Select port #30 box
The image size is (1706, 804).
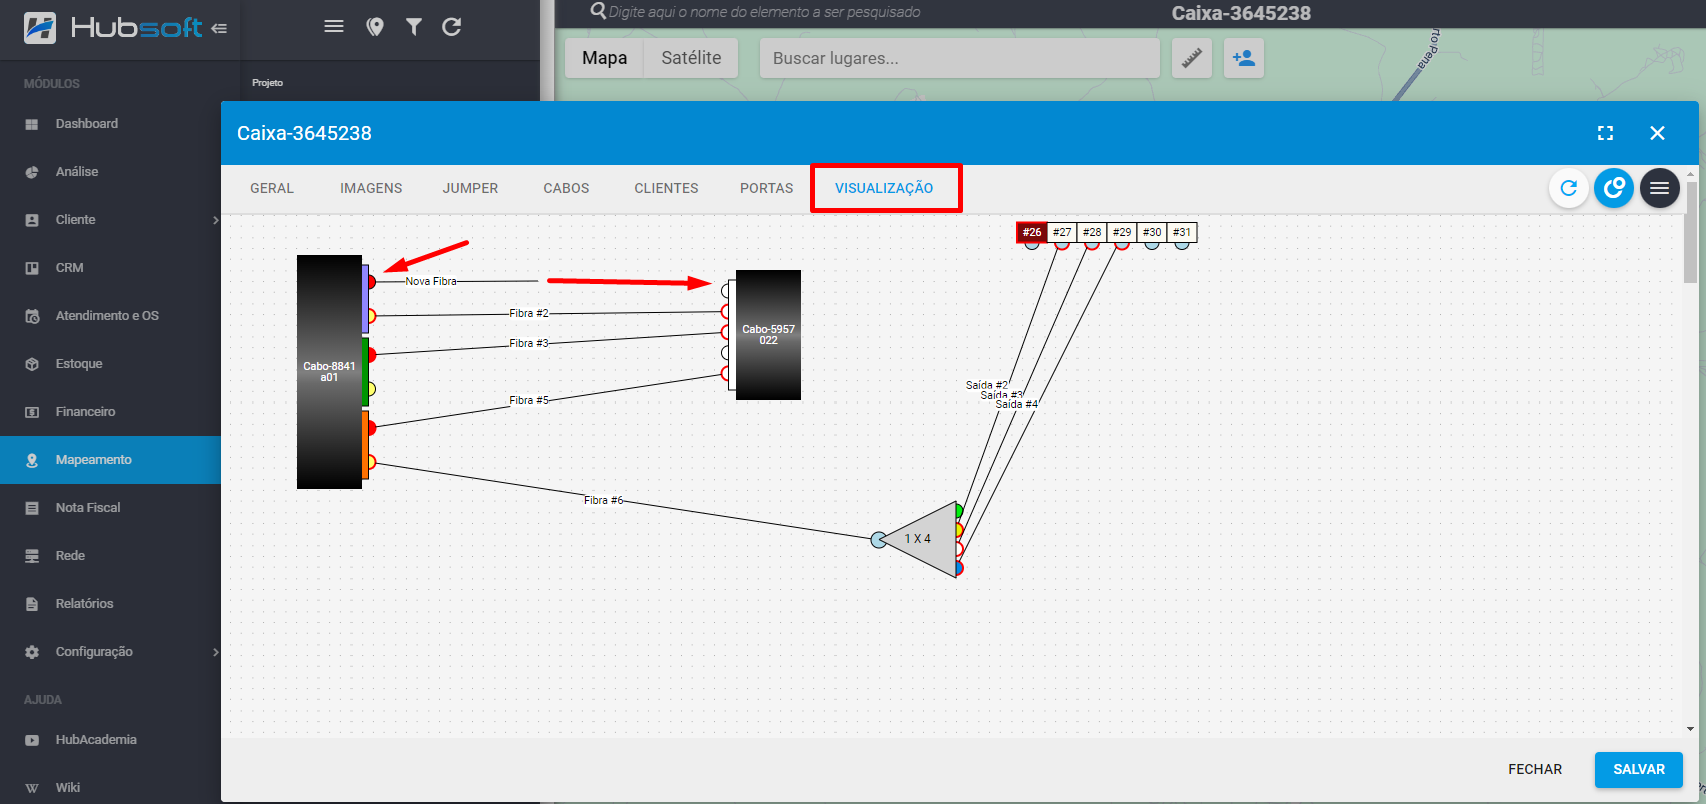(1152, 232)
